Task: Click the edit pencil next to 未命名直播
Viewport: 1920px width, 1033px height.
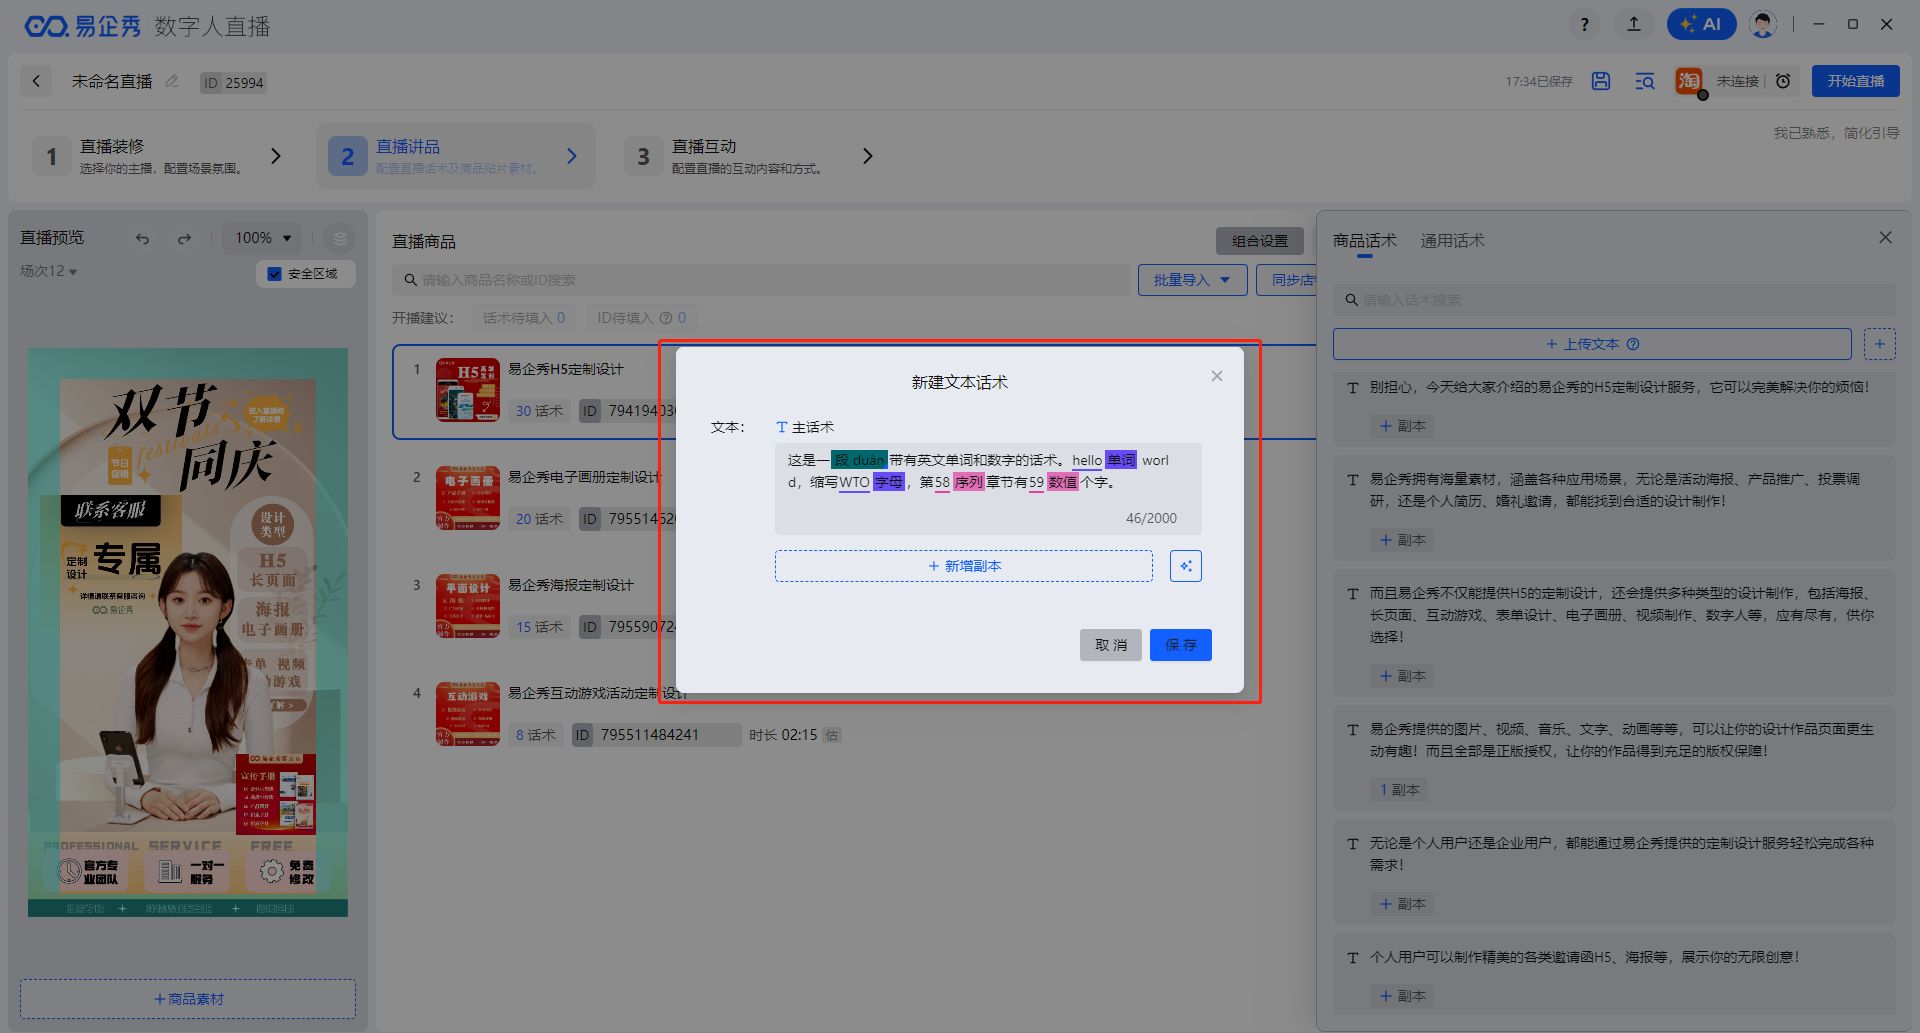Action: click(172, 81)
